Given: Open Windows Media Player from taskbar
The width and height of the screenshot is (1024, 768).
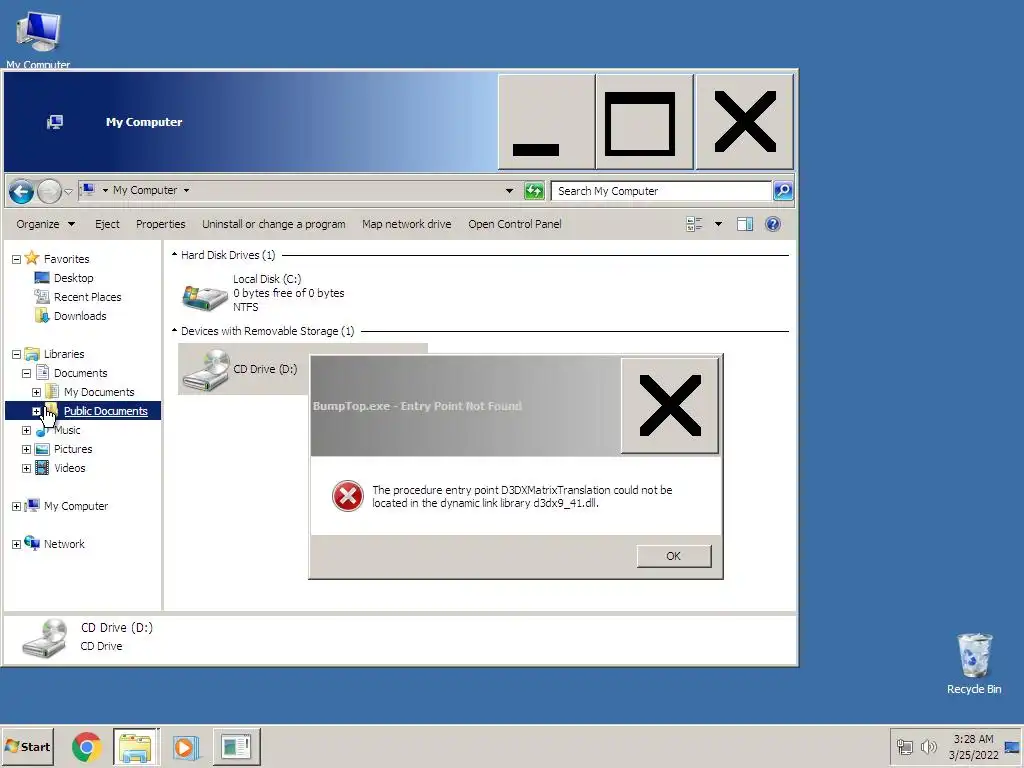Looking at the screenshot, I should click(x=185, y=746).
